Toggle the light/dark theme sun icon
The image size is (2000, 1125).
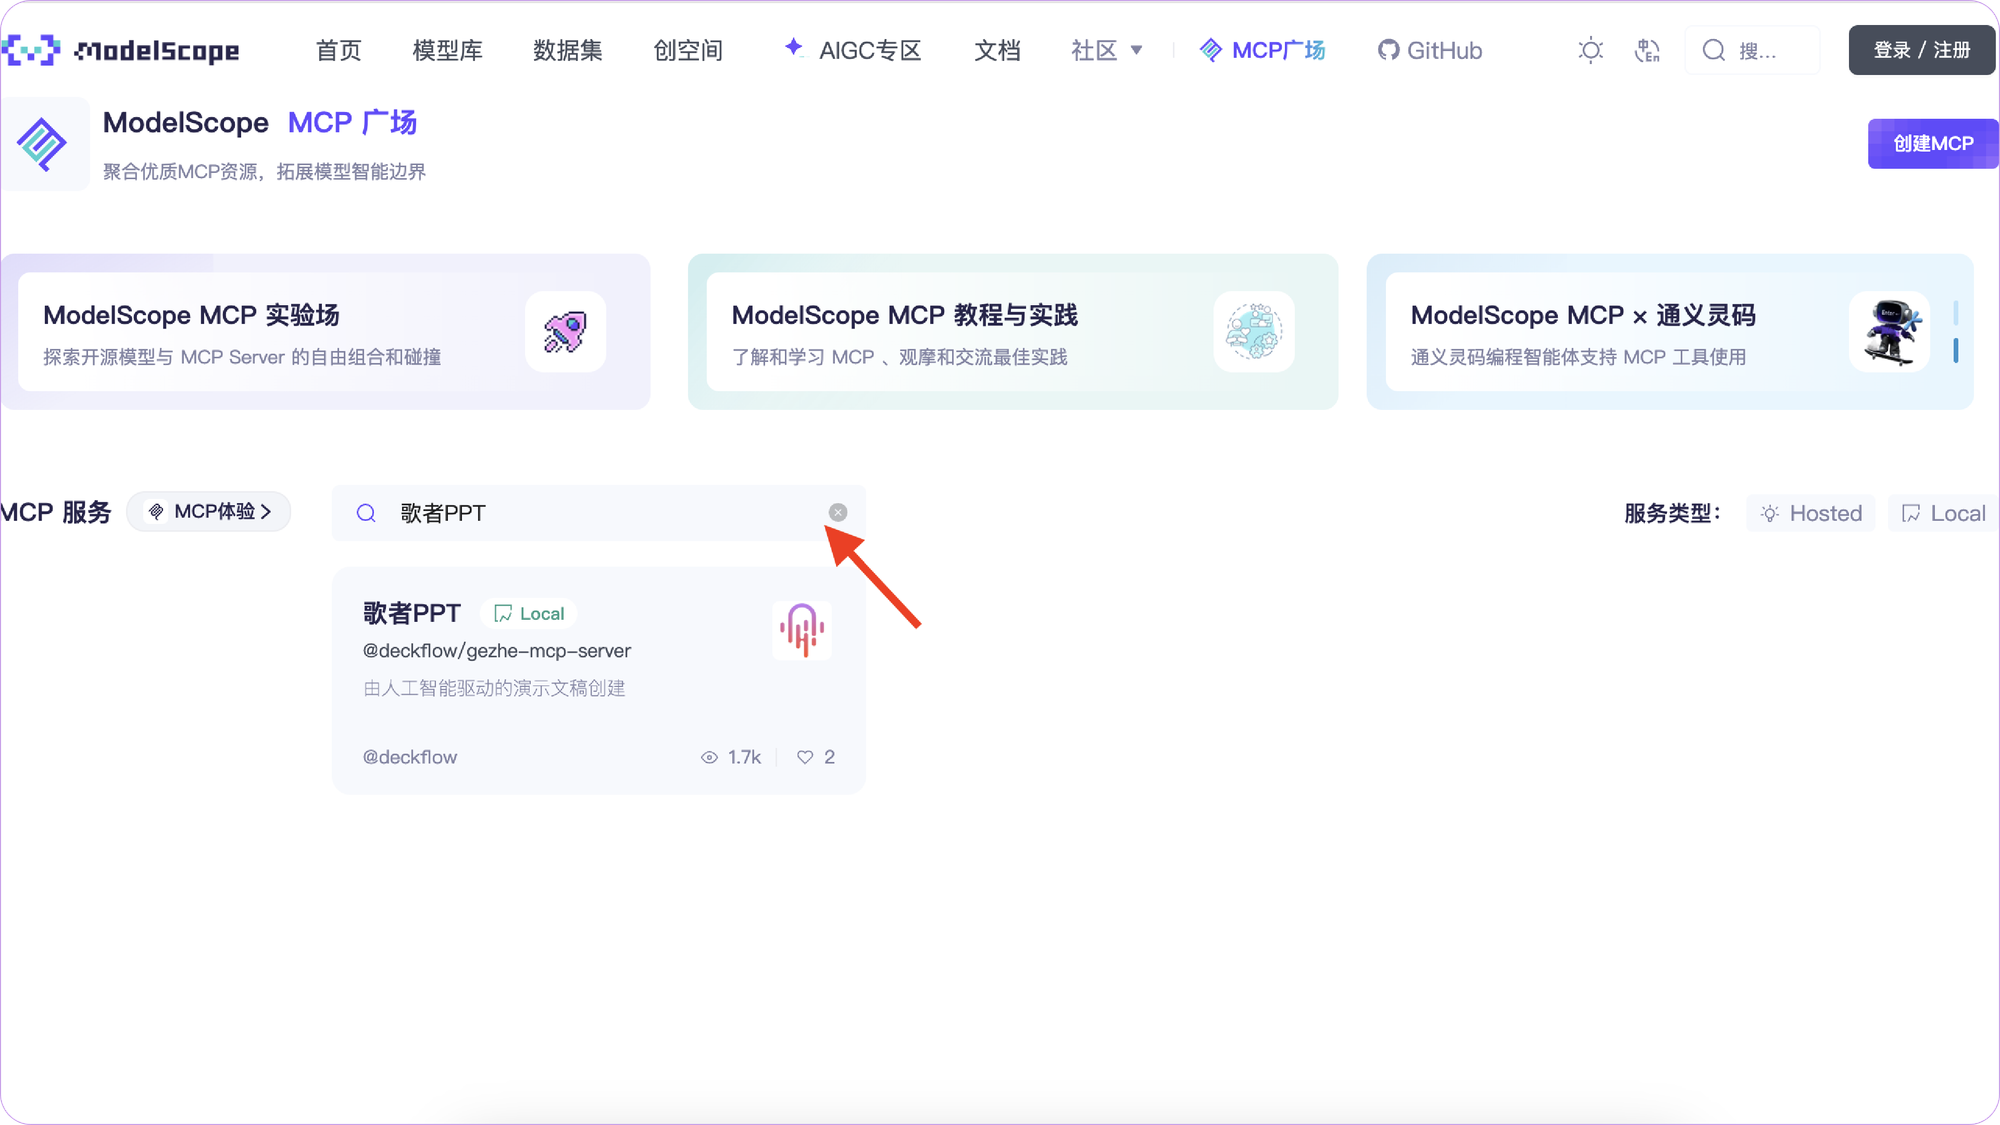click(1590, 50)
